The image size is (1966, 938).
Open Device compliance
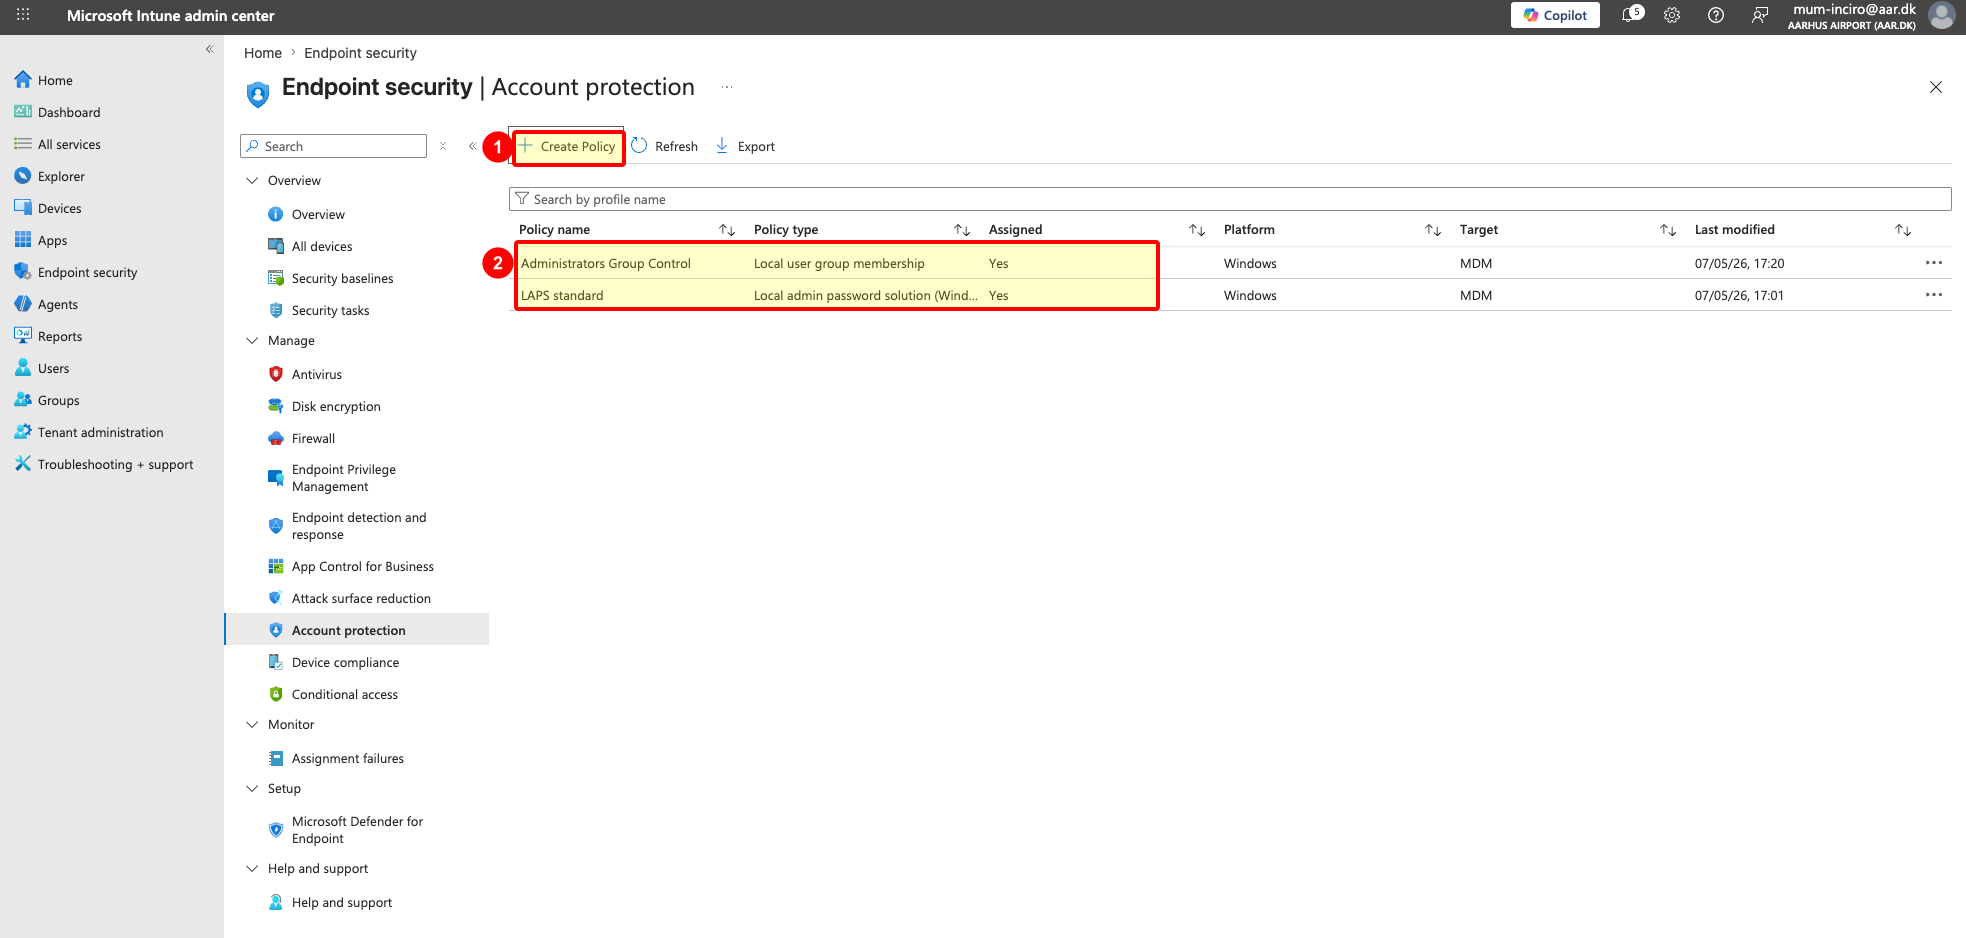click(x=345, y=662)
